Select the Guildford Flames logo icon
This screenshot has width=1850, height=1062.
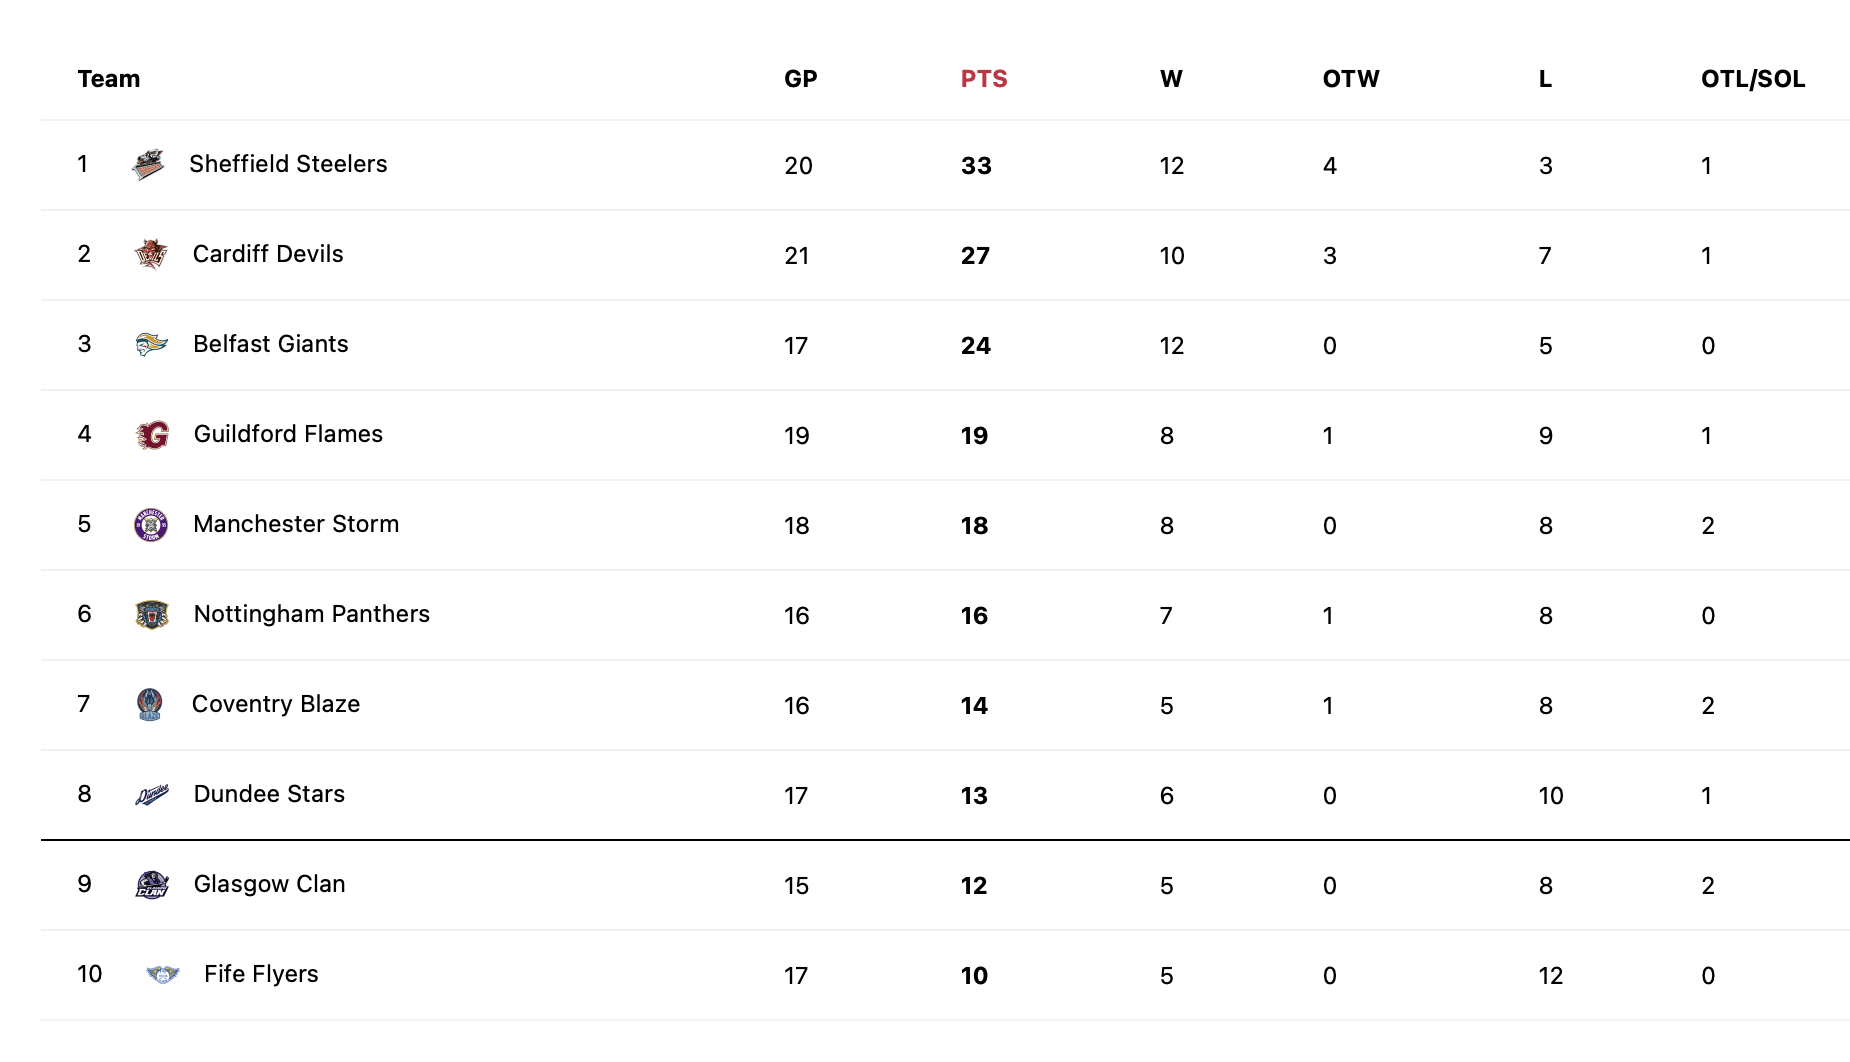pos(152,435)
